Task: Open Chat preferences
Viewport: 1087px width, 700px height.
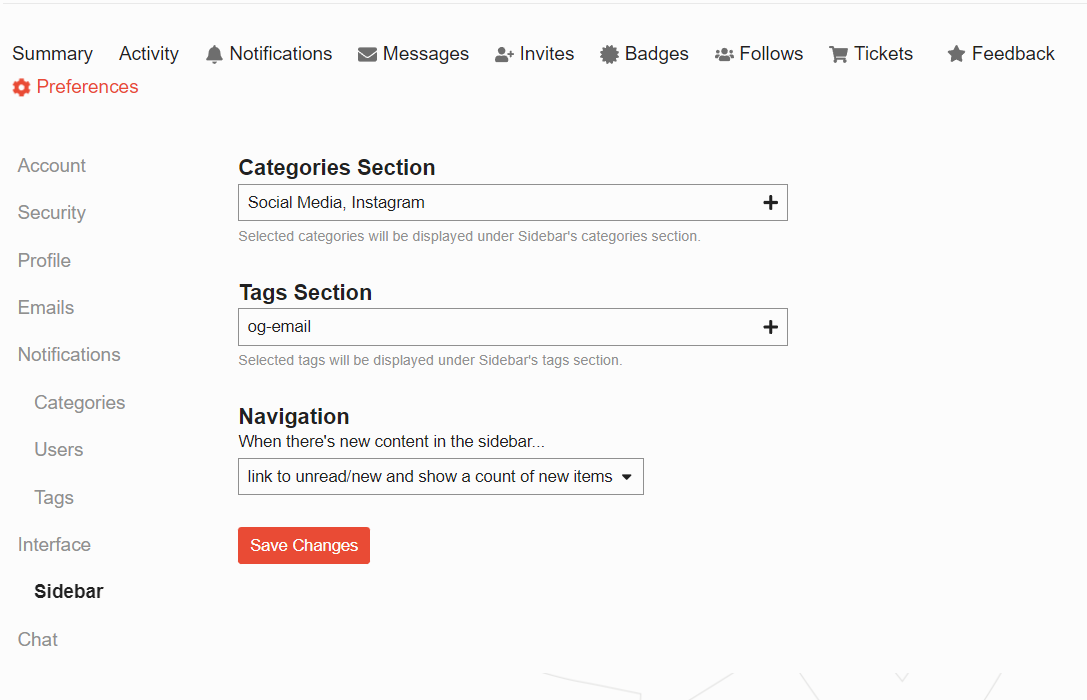Action: 38,639
